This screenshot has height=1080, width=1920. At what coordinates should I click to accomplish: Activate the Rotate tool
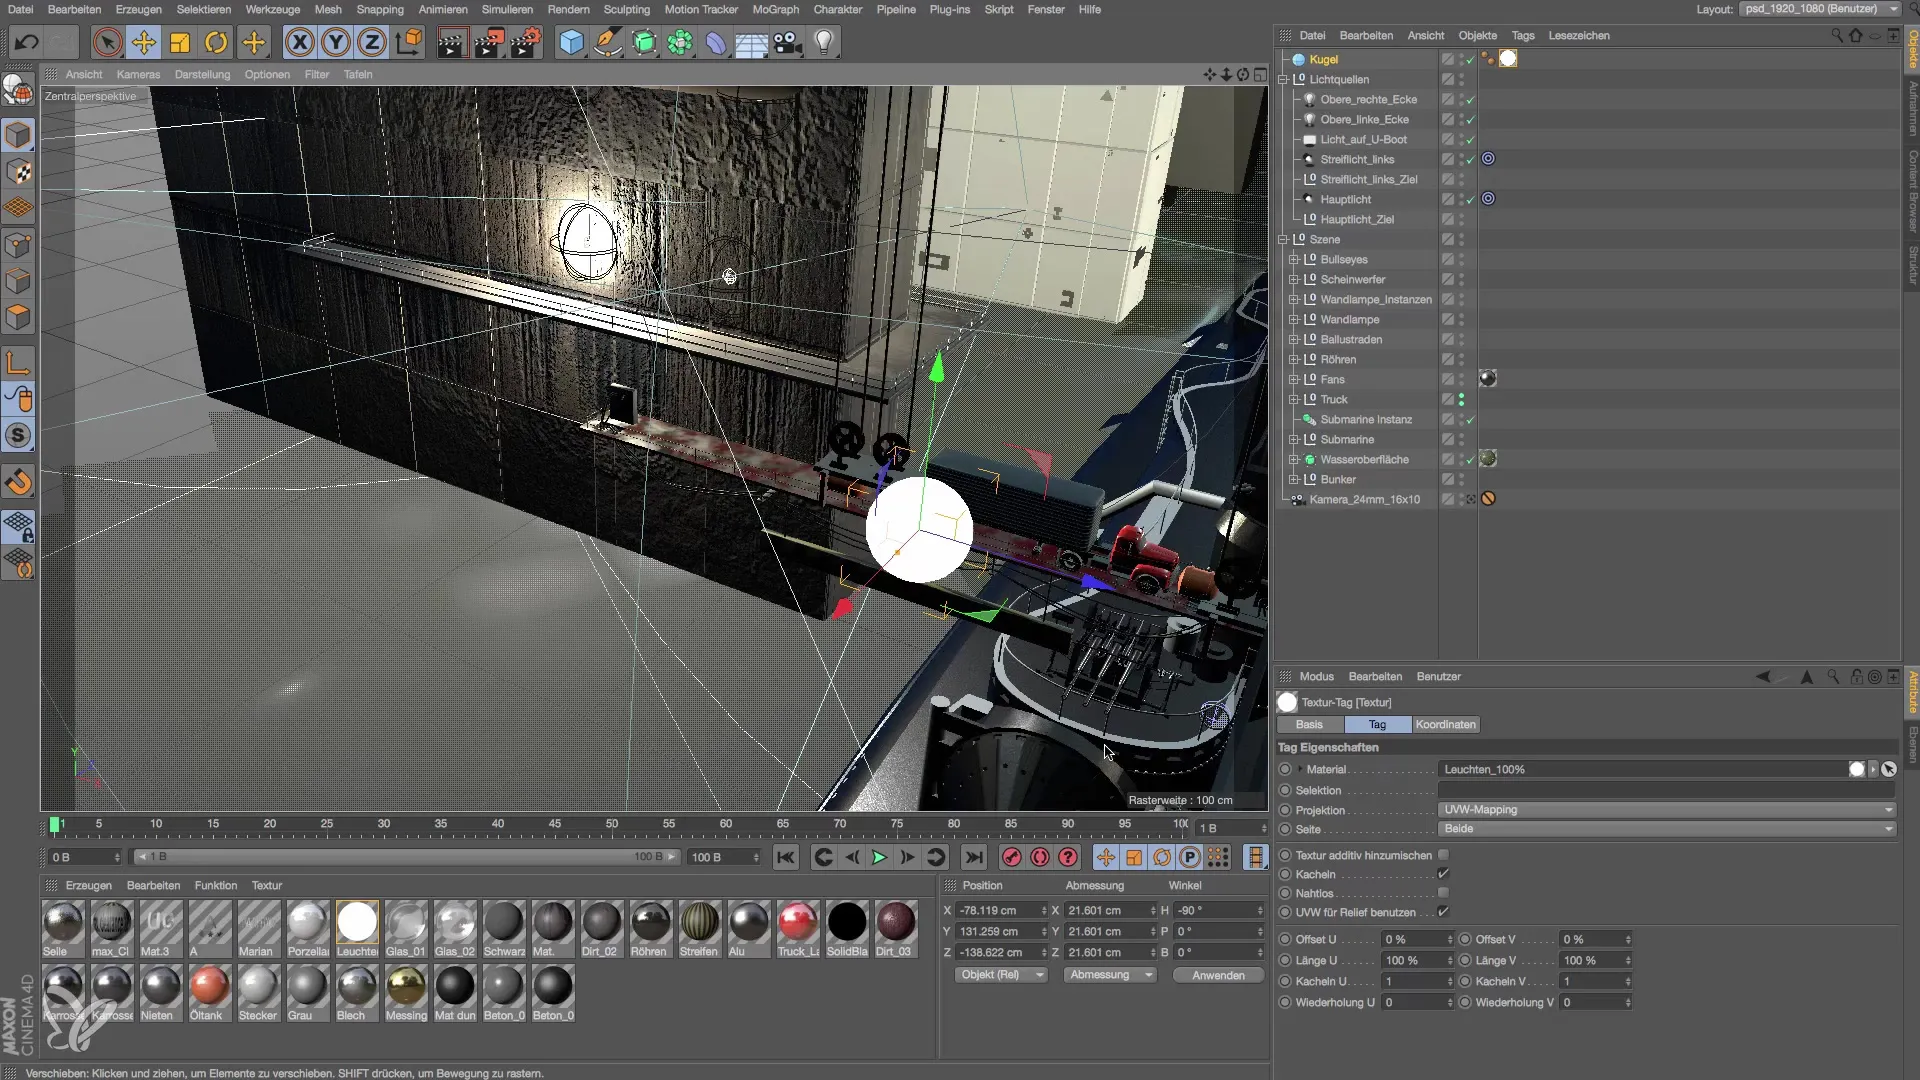tap(216, 42)
